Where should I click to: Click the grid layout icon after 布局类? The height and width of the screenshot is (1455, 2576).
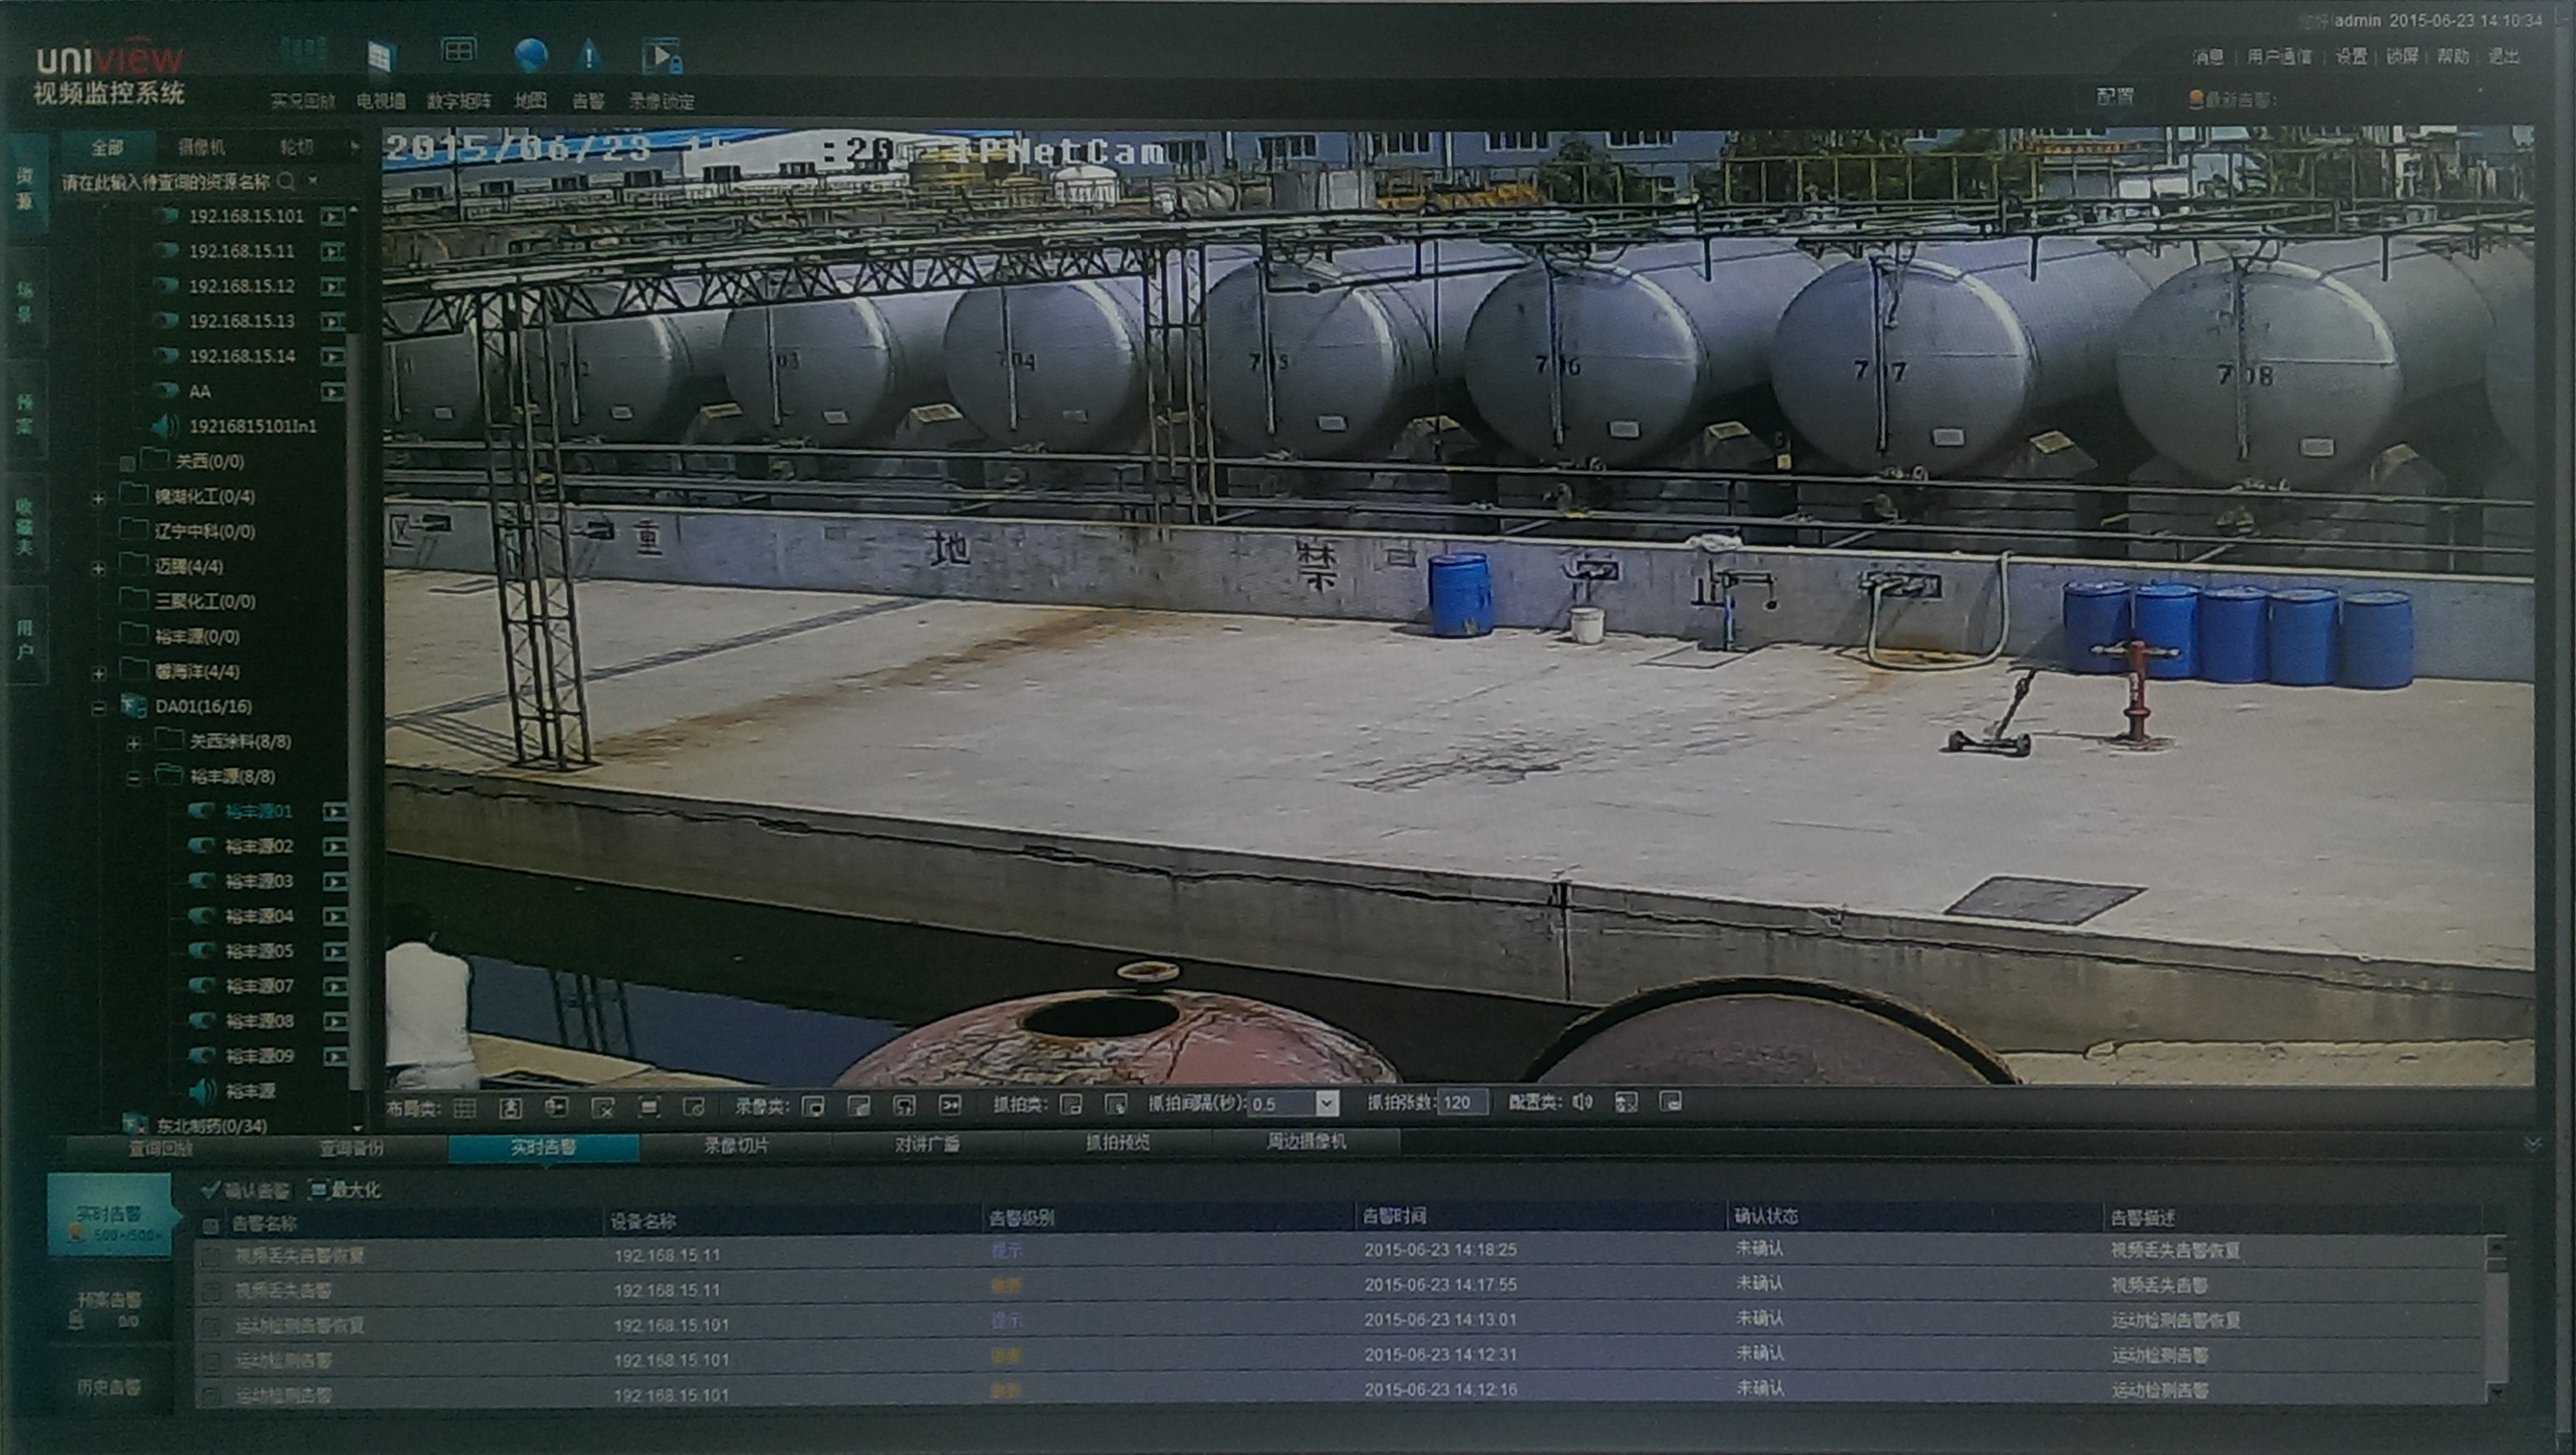(465, 1107)
